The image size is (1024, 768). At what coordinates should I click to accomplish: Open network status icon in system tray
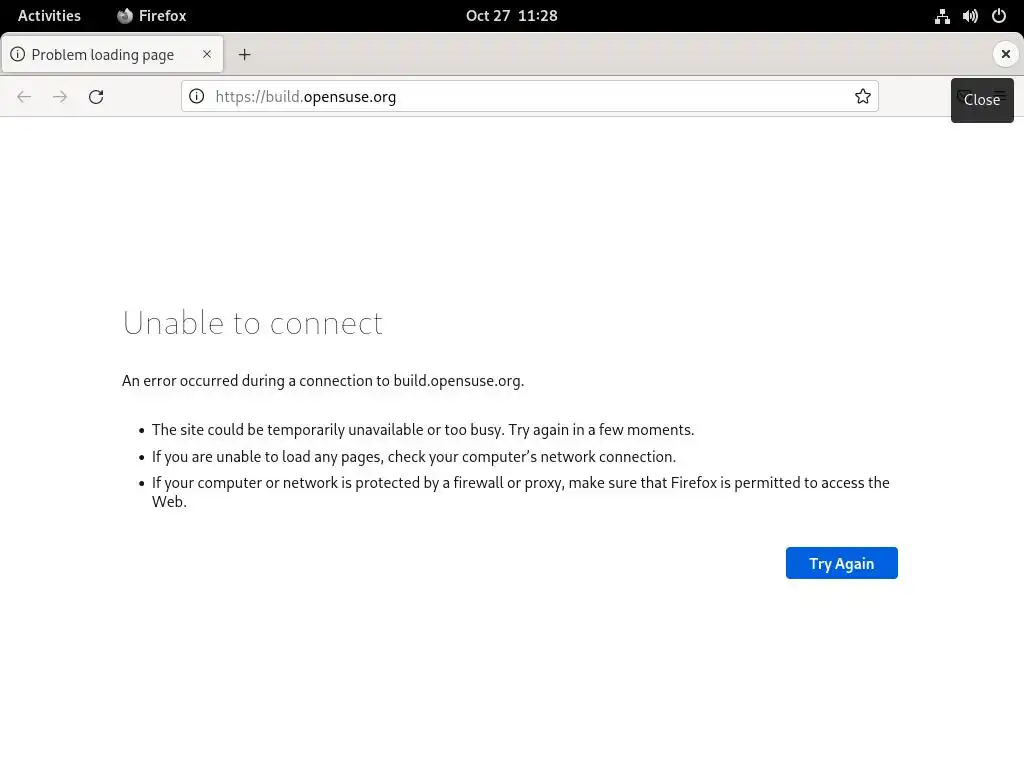click(x=942, y=16)
